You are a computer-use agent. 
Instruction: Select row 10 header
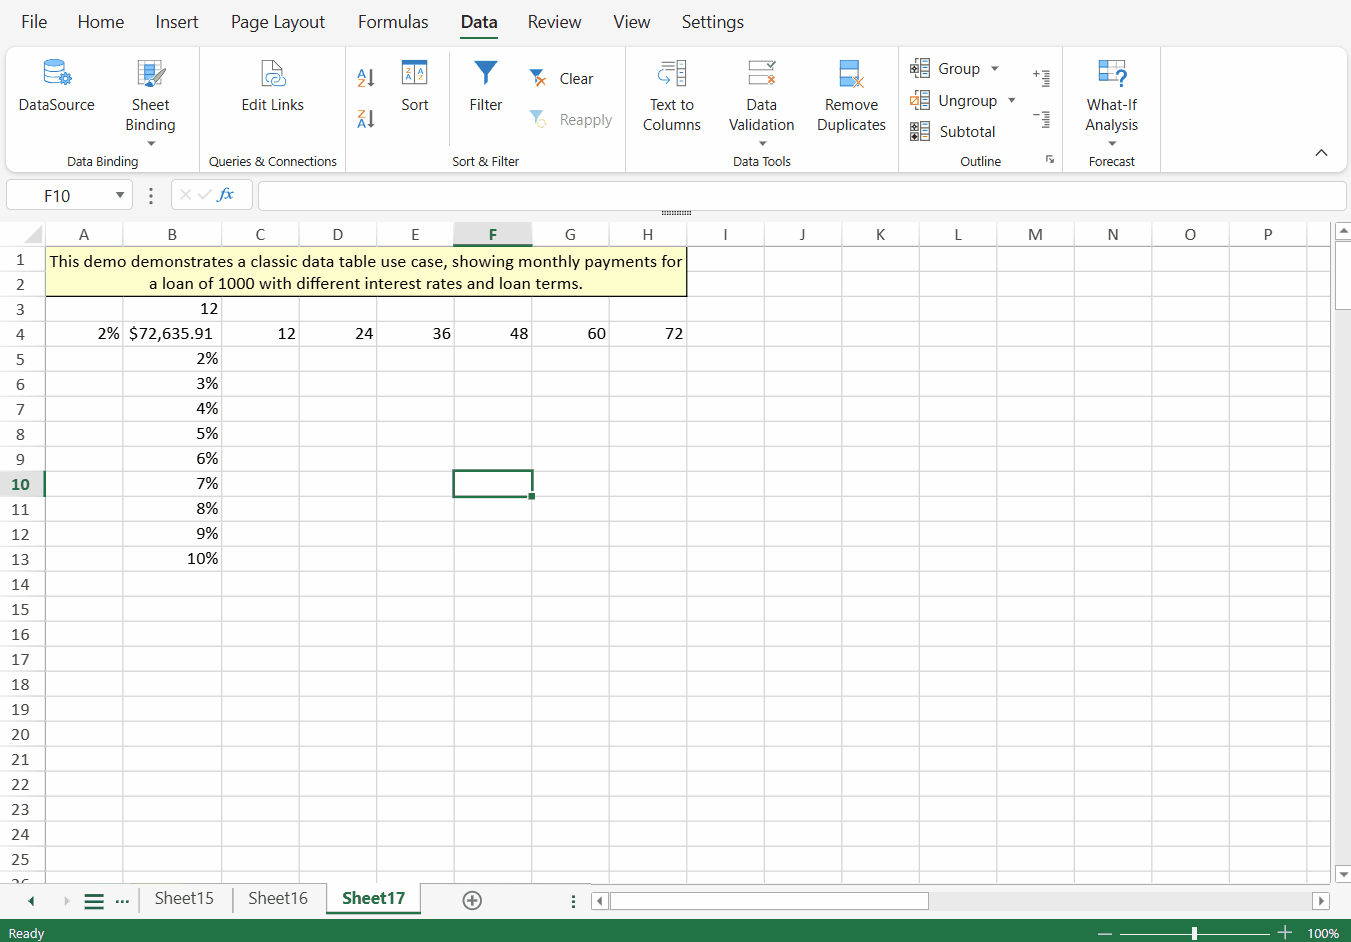21,484
